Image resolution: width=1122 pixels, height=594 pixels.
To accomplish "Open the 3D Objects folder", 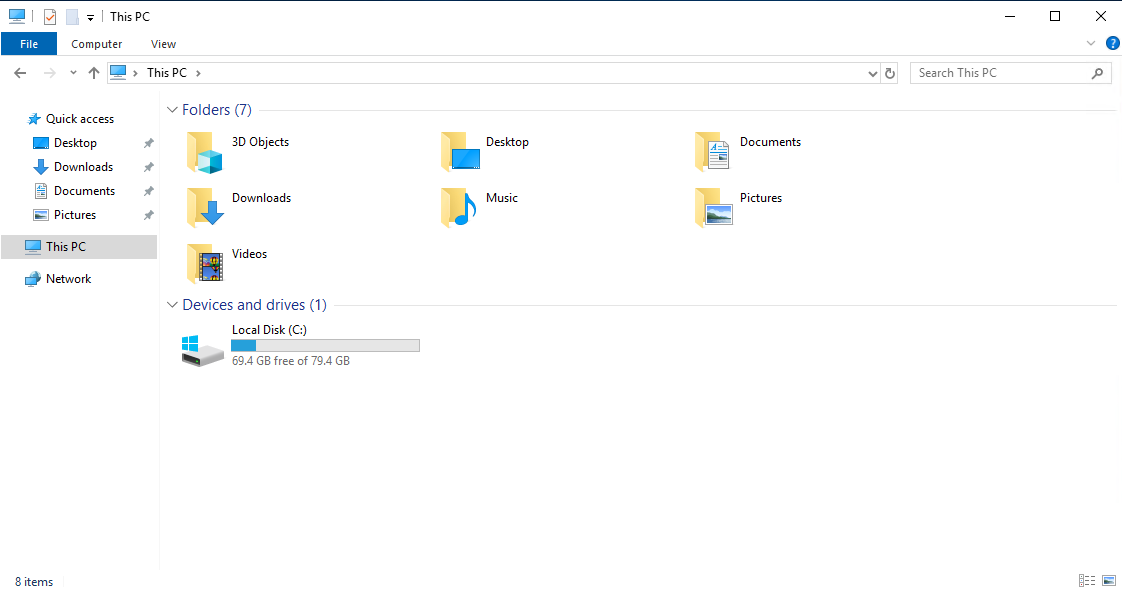I will (x=204, y=151).
